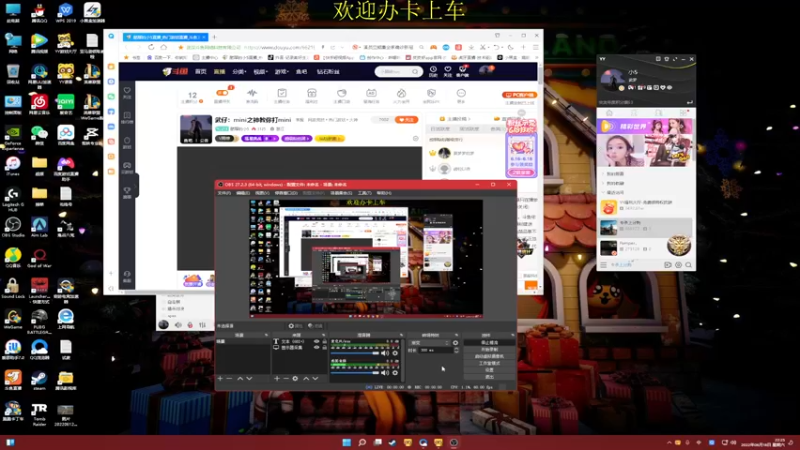Toggle visibility of the 显示器采集 source

click(x=316, y=347)
